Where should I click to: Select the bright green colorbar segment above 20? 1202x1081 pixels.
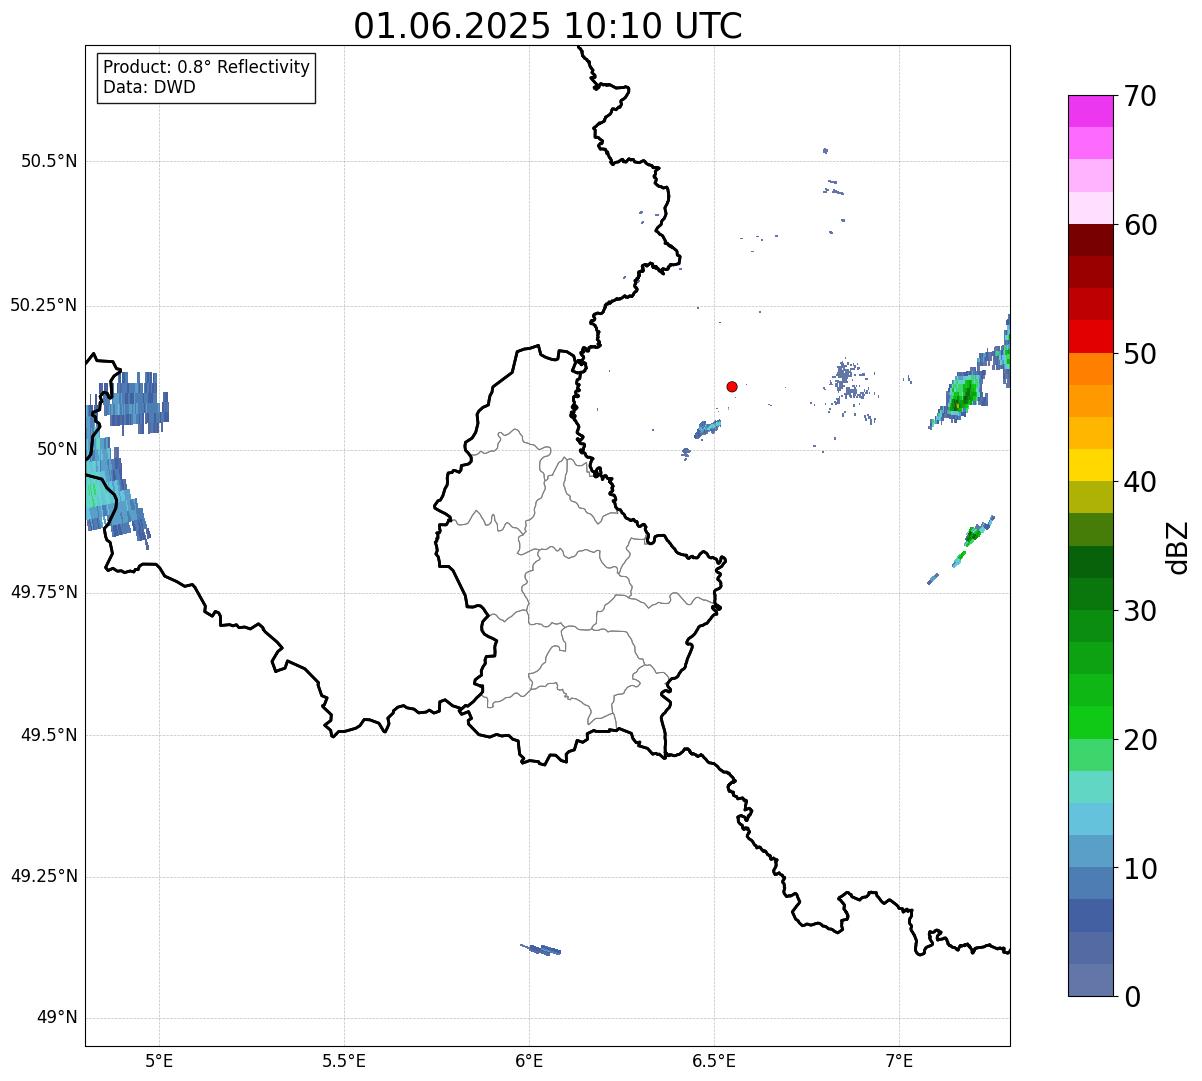point(1090,722)
